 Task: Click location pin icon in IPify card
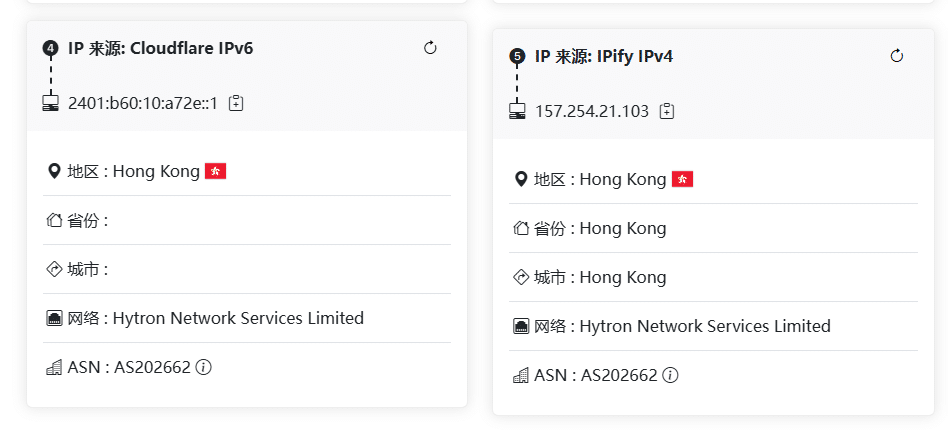pyautogui.click(x=521, y=179)
